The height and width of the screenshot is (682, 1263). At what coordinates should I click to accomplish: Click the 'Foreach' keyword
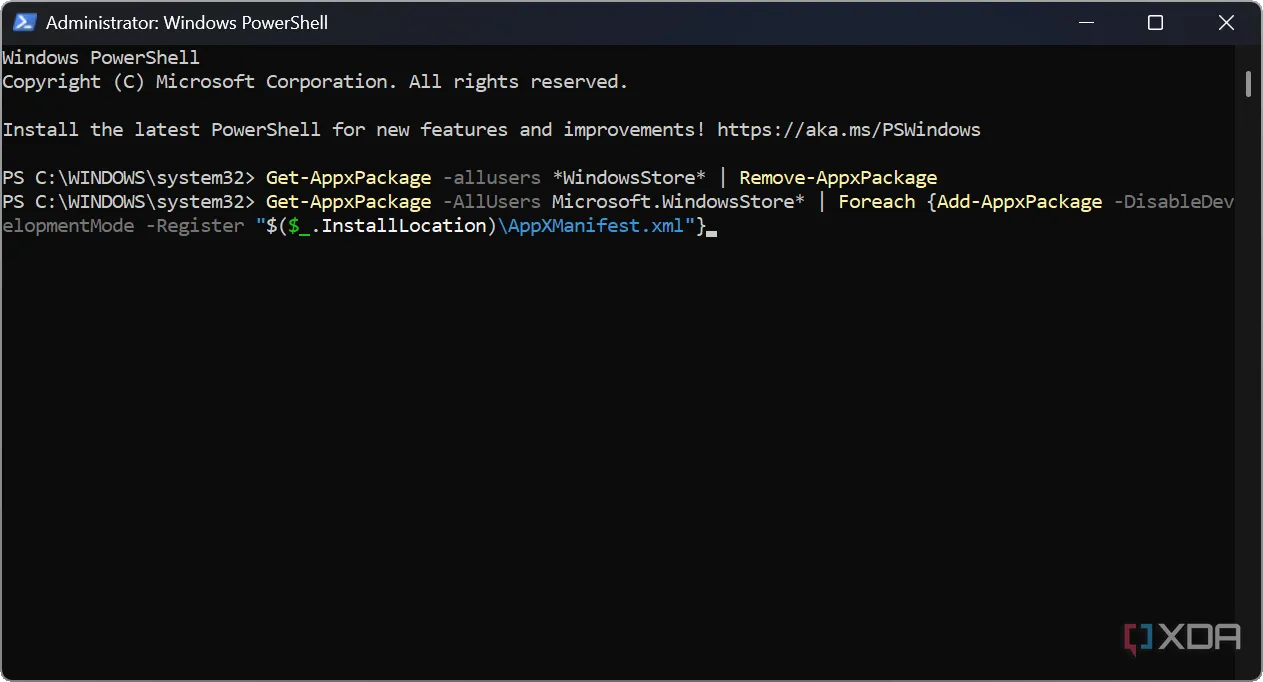877,202
